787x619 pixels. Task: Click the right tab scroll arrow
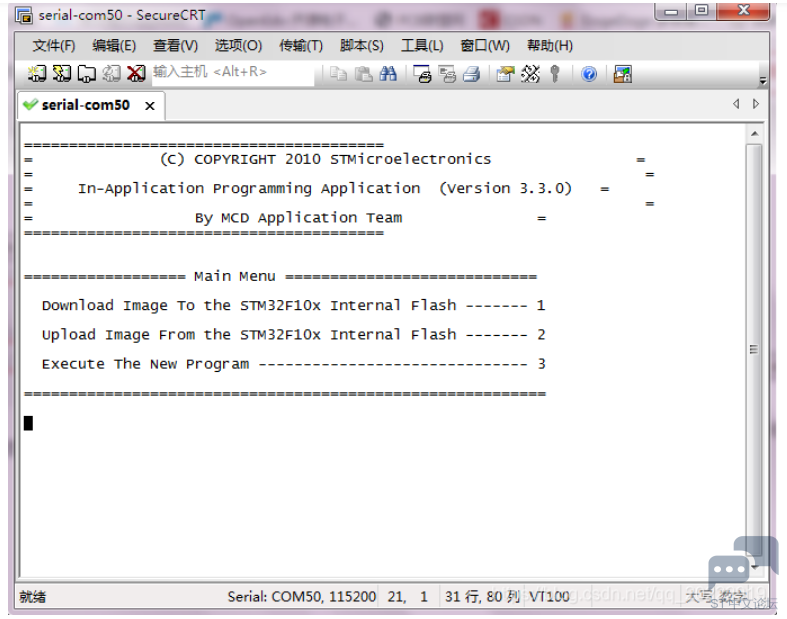756,104
